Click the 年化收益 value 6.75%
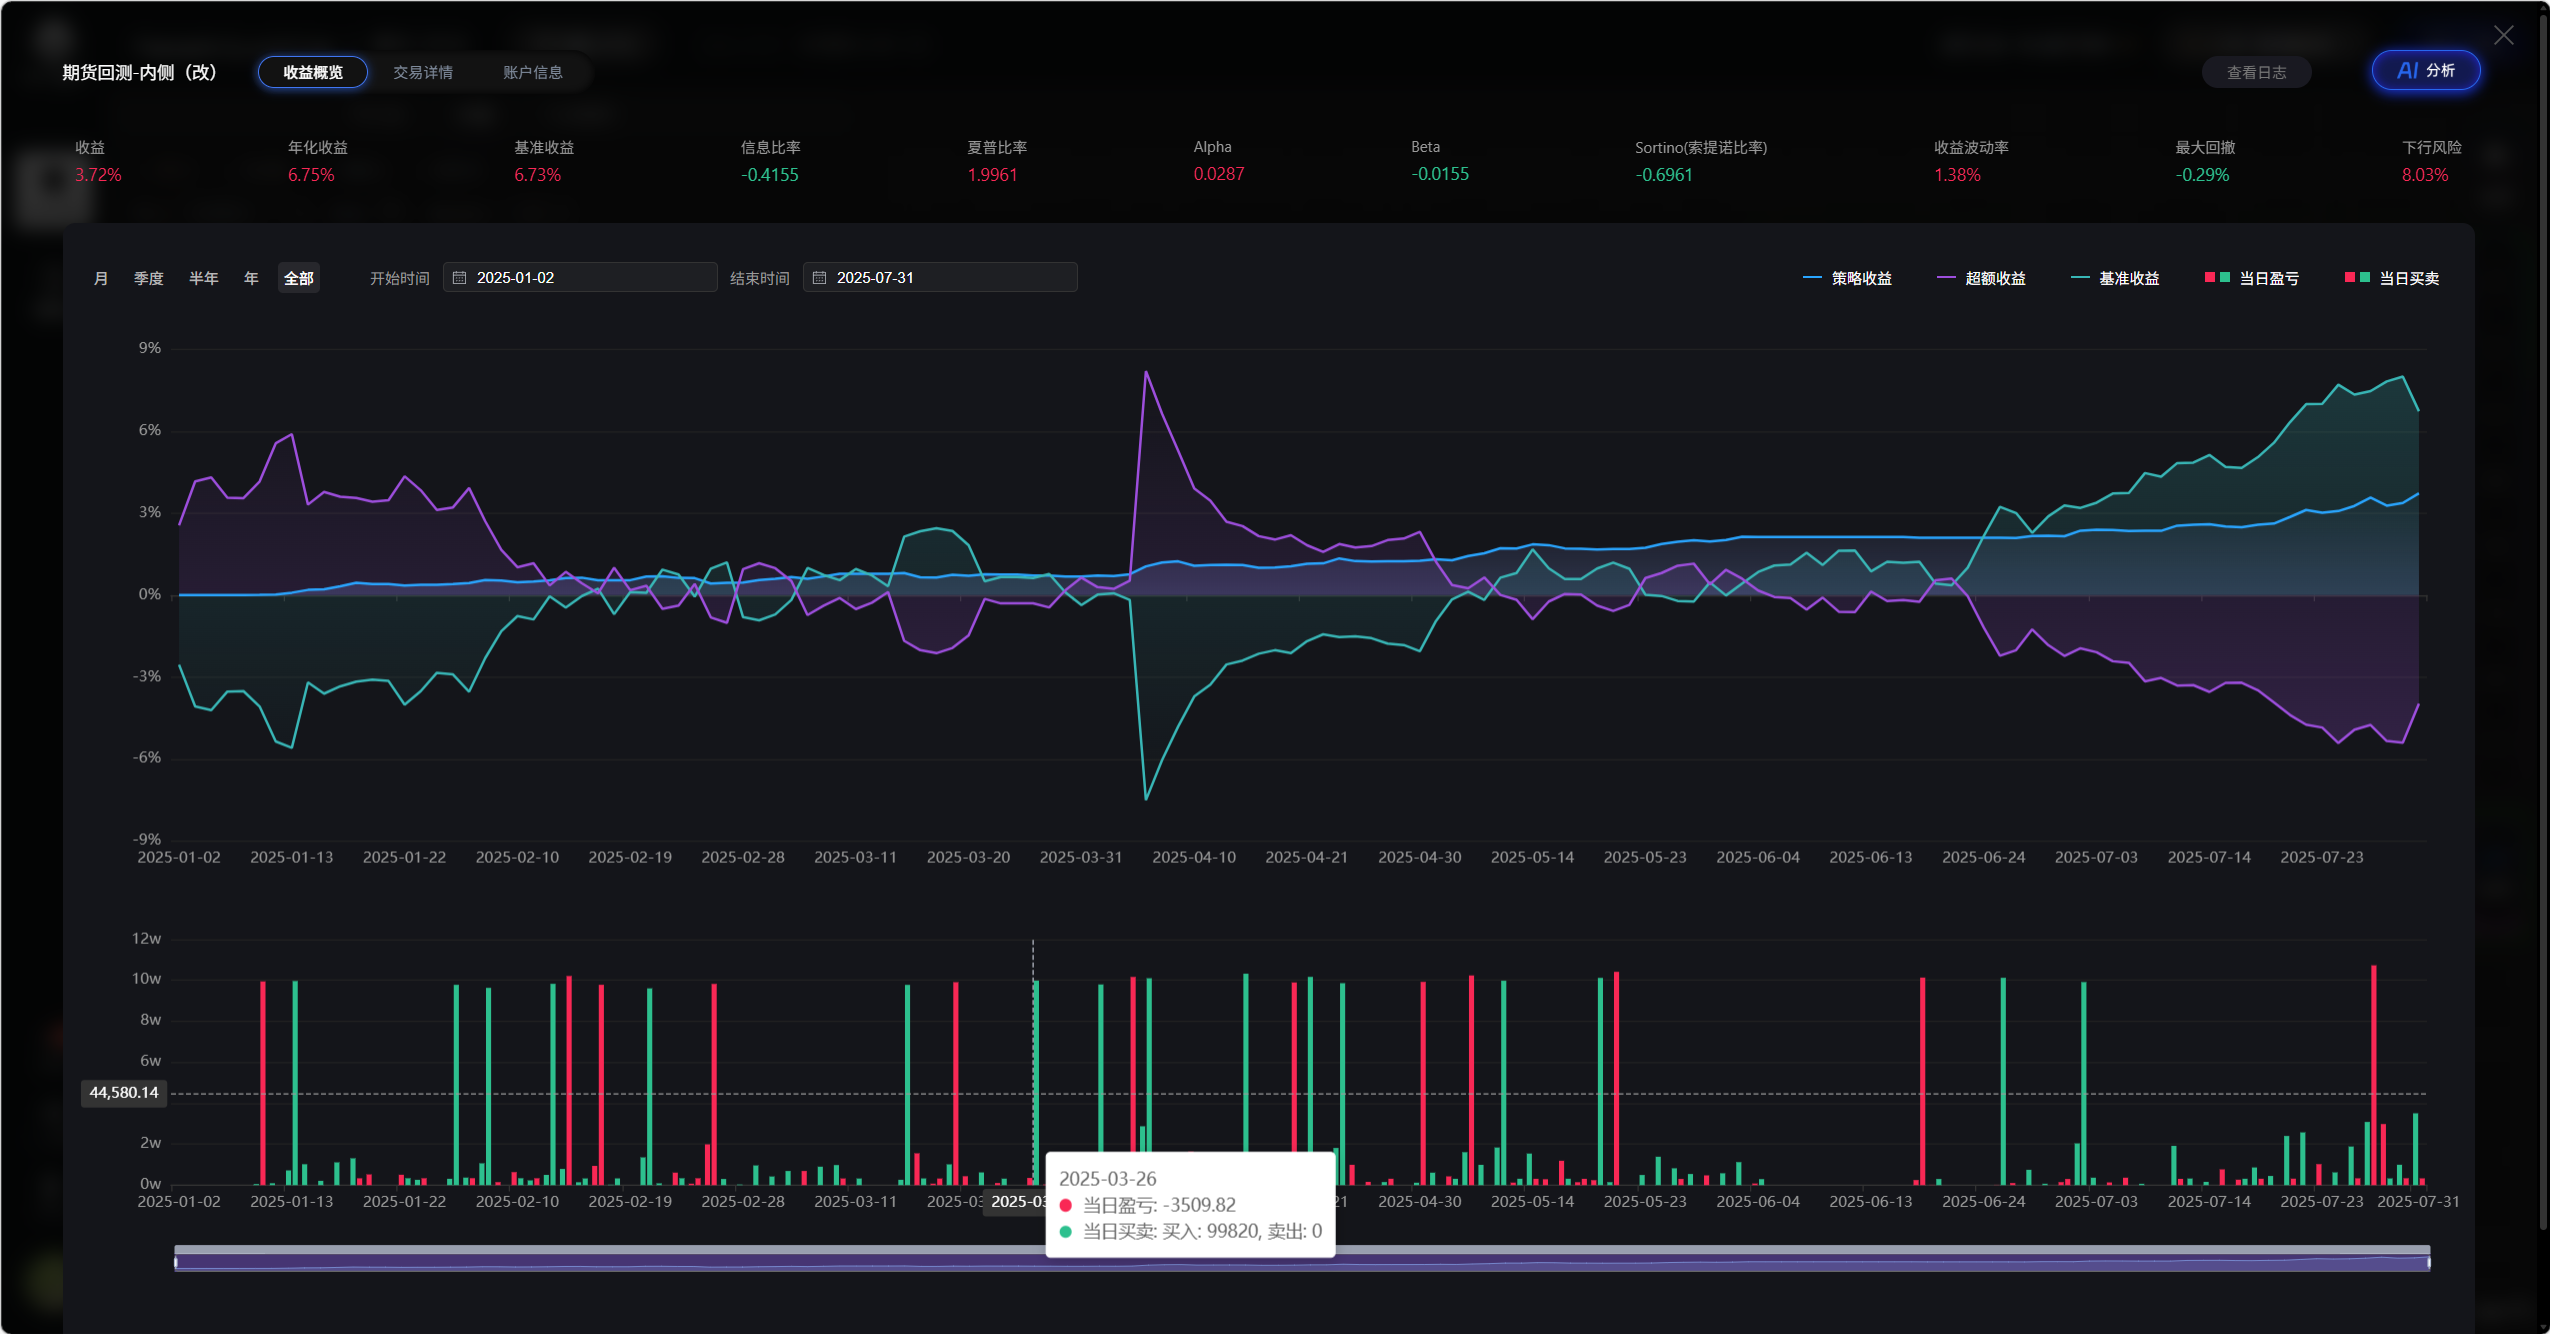Image resolution: width=2550 pixels, height=1334 pixels. (x=311, y=175)
